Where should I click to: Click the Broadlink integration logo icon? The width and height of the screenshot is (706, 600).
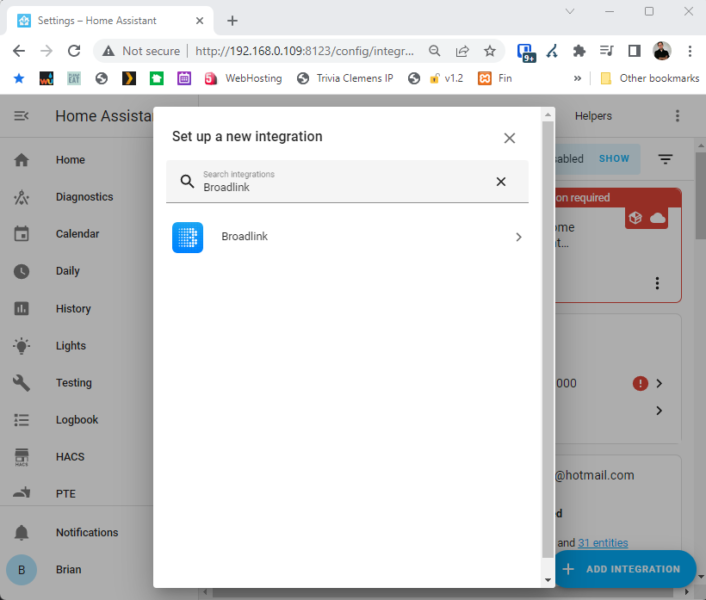tap(187, 237)
